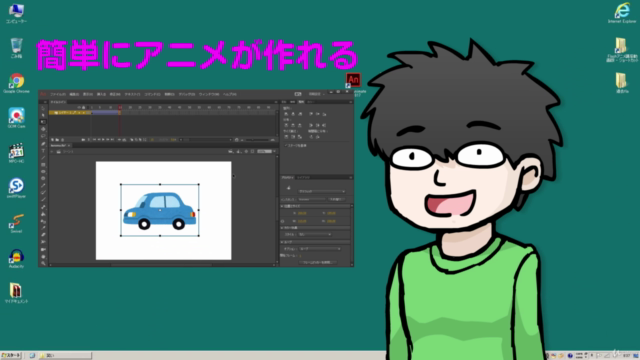This screenshot has height=360, width=640.
Task: Click the Use Frame Picker button
Action: [317, 262]
